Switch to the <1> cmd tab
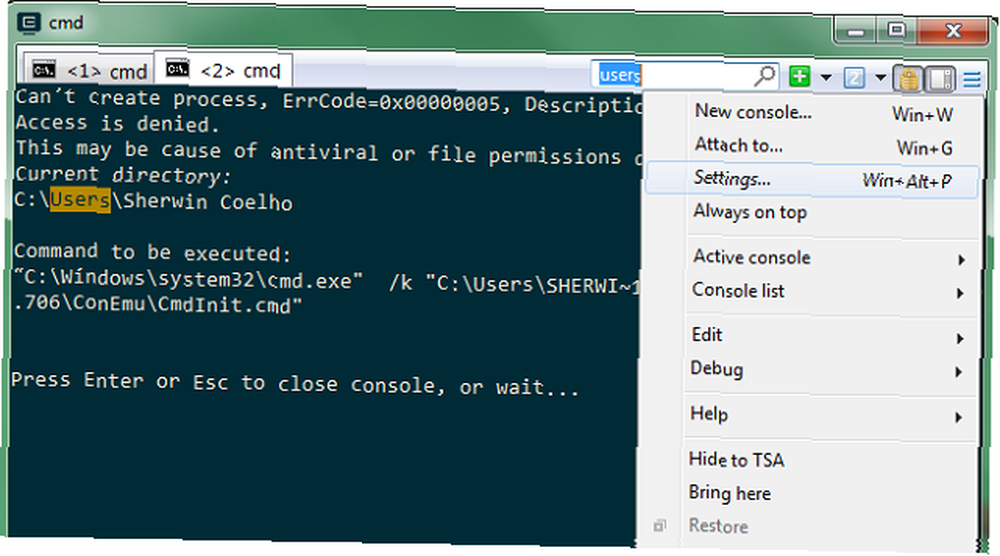1000x556 pixels. [x=90, y=70]
